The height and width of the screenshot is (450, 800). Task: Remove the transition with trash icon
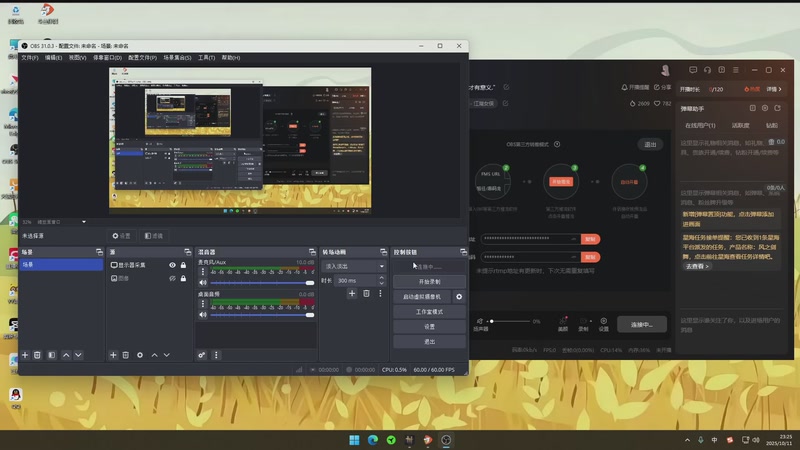[x=366, y=293]
